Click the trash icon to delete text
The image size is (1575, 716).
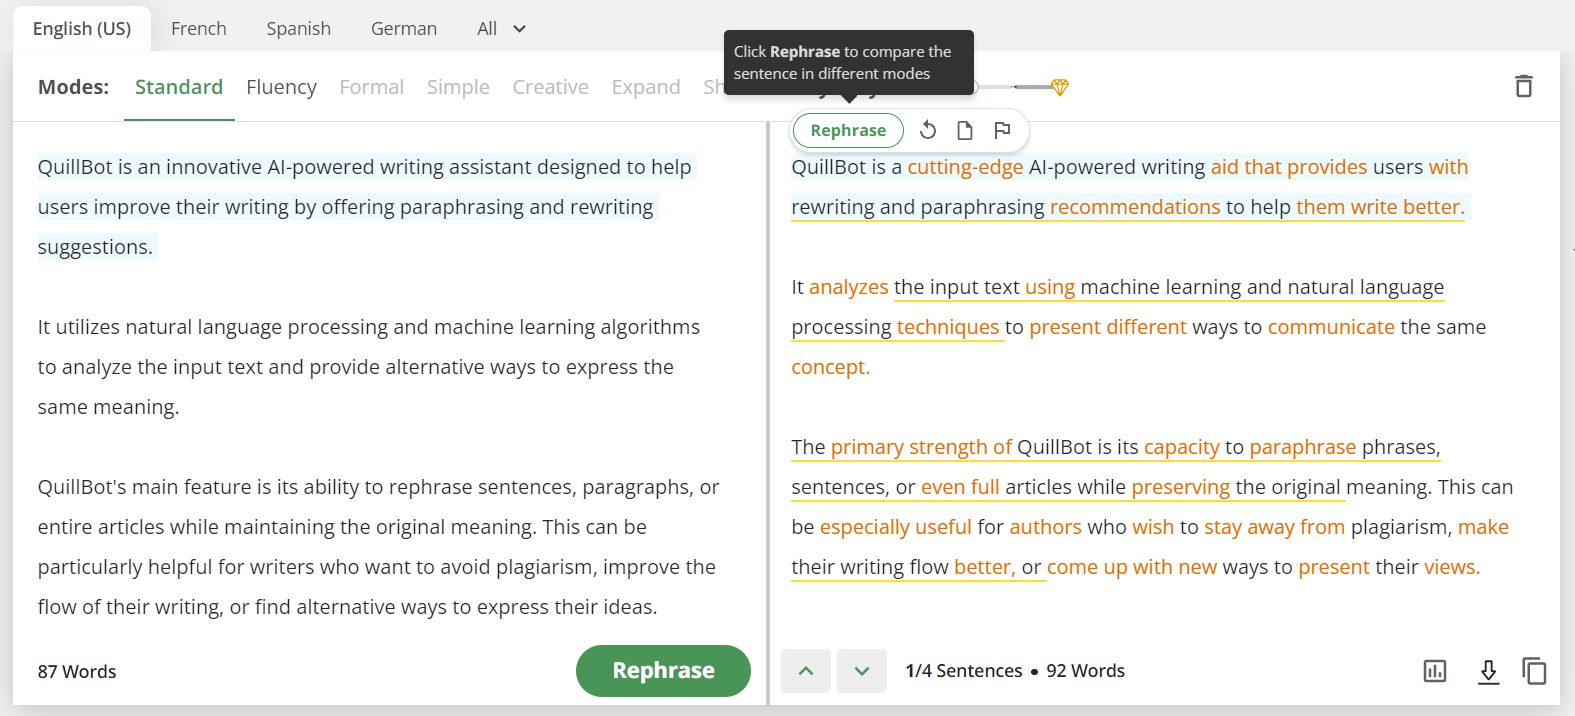[x=1523, y=86]
